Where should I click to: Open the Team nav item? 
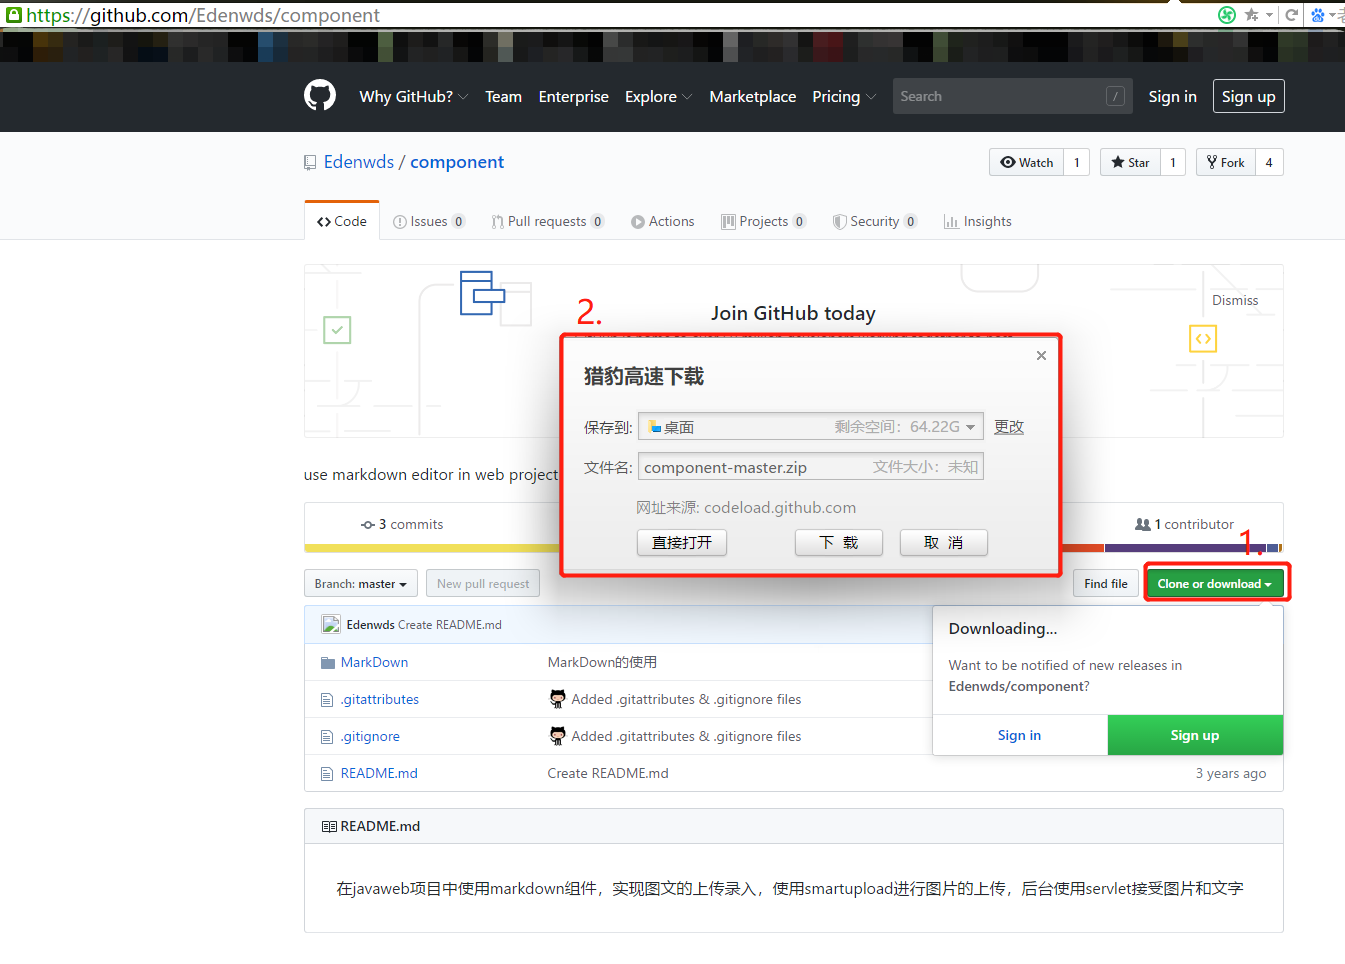pyautogui.click(x=503, y=96)
